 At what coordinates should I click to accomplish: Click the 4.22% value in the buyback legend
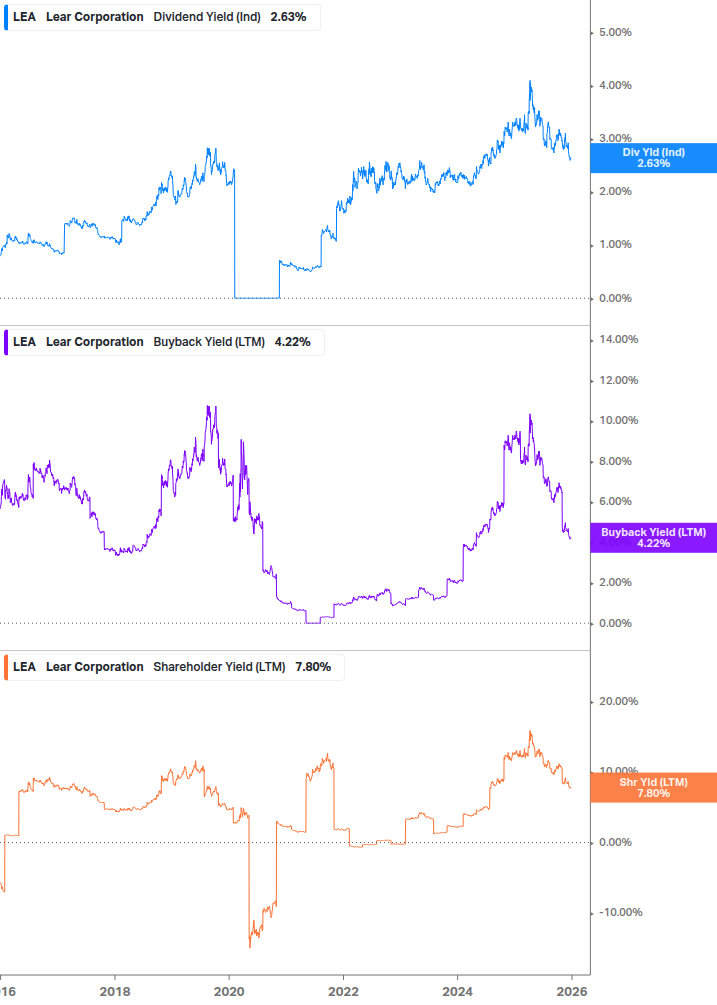pyautogui.click(x=292, y=342)
